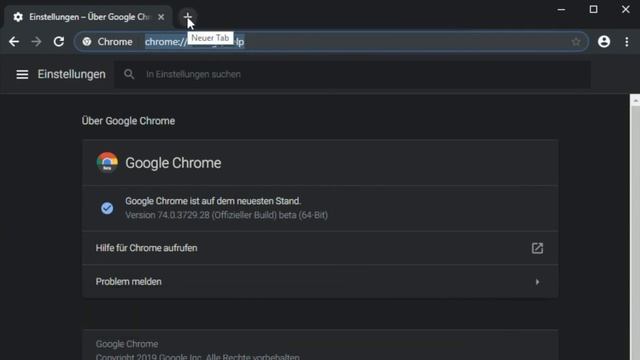Bookmark this page with the star icon
The height and width of the screenshot is (360, 640).
(x=576, y=42)
